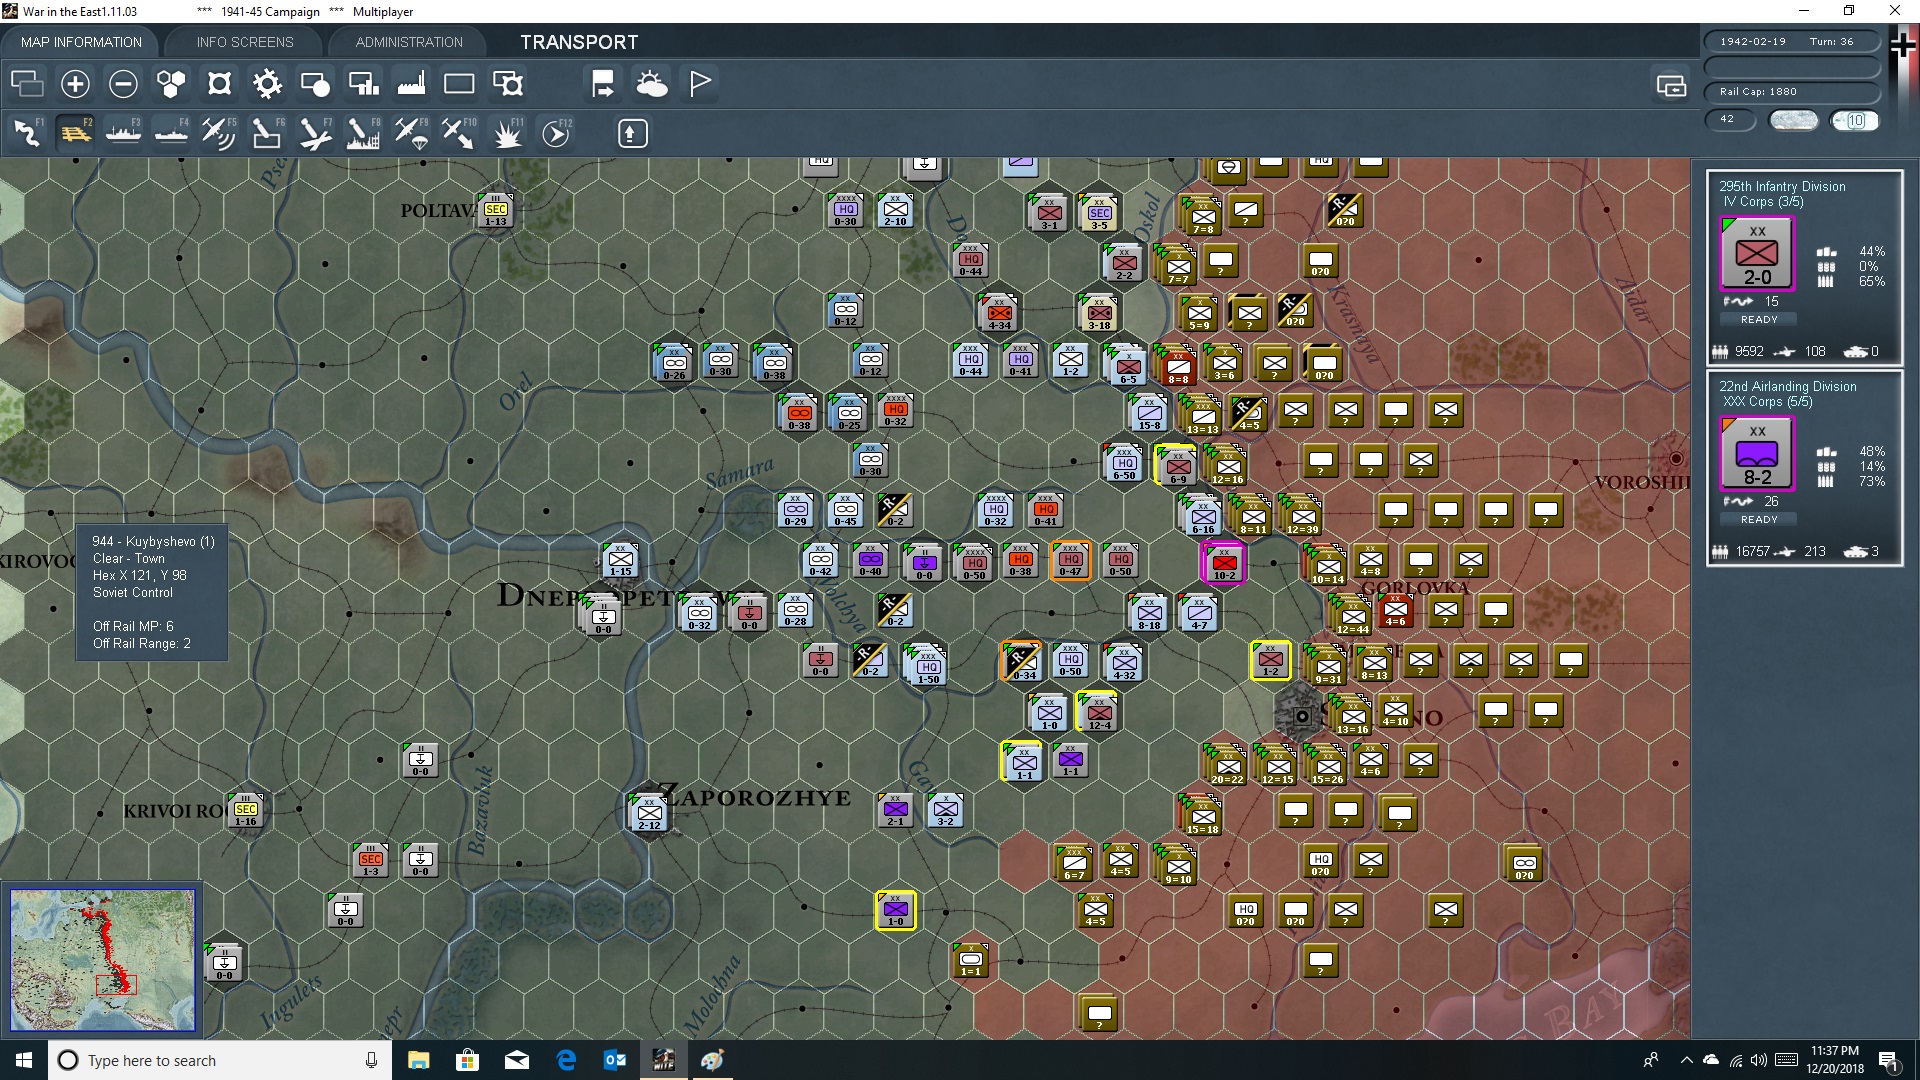Click the Transport mode title tab

click(579, 42)
